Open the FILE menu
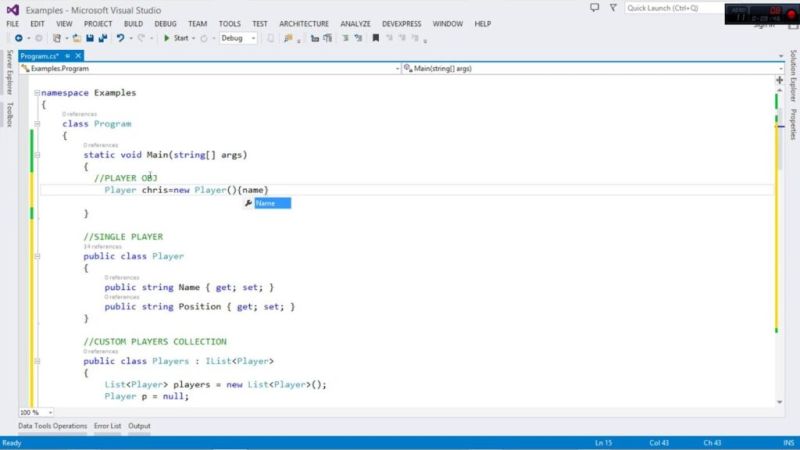This screenshot has width=800, height=450. 13,24
